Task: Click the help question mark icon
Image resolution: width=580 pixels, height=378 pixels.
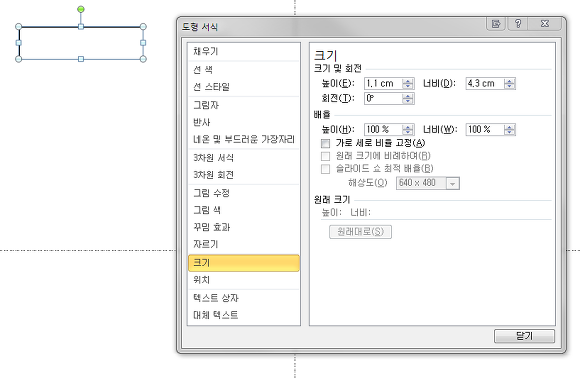Action: 518,24
